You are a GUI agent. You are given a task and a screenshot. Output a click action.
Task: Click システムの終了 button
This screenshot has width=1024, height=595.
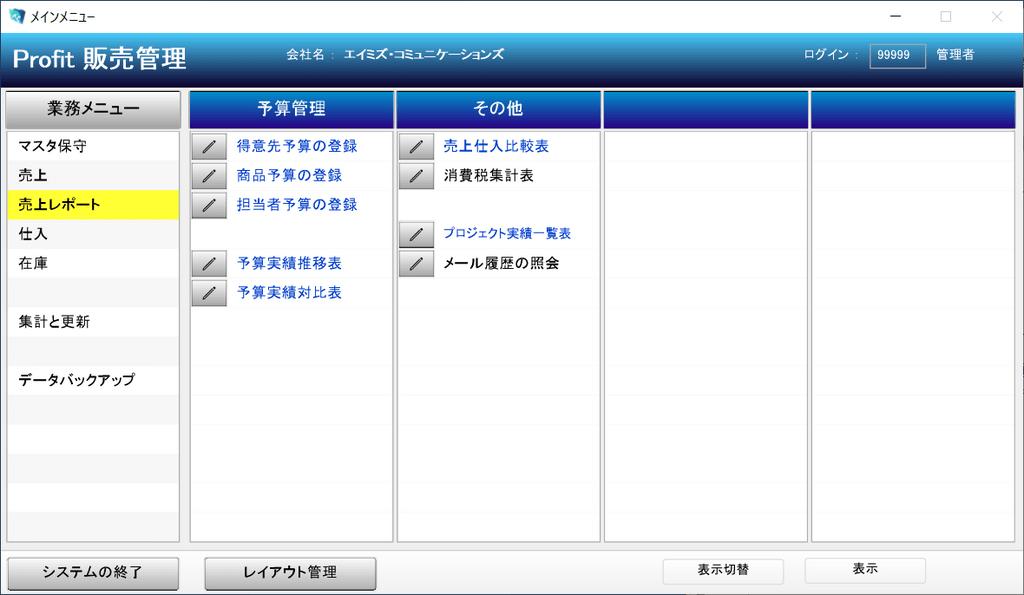(93, 573)
